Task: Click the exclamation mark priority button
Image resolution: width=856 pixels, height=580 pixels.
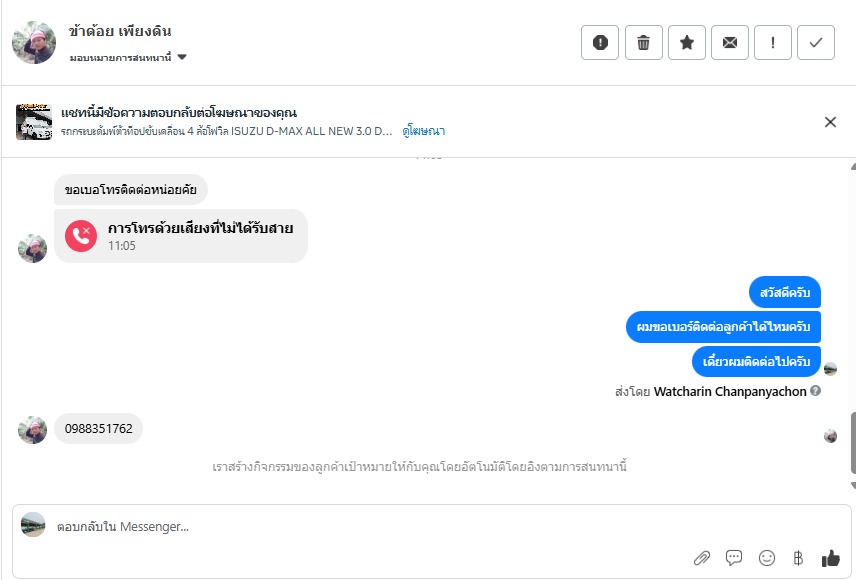Action: pos(773,42)
